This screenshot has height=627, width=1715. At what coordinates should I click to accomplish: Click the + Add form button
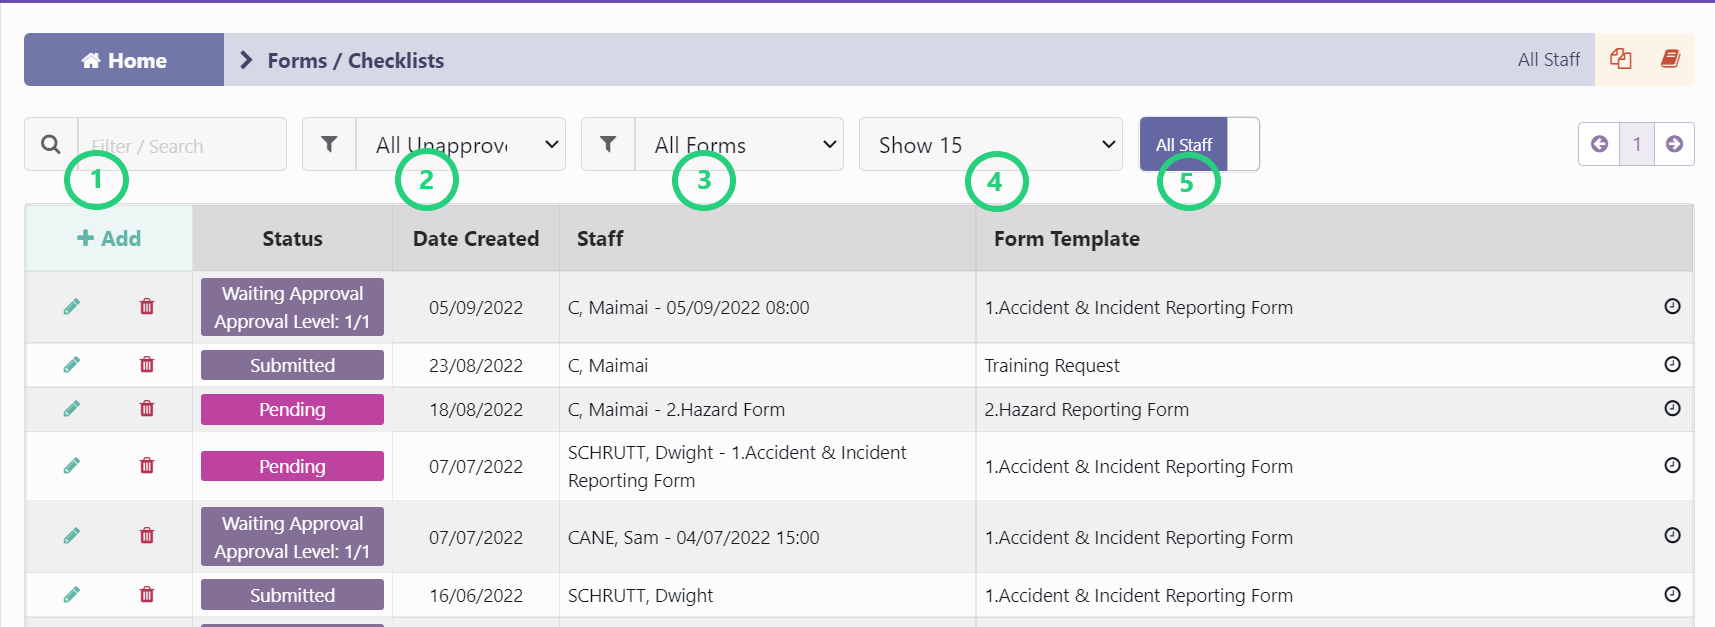click(x=109, y=238)
